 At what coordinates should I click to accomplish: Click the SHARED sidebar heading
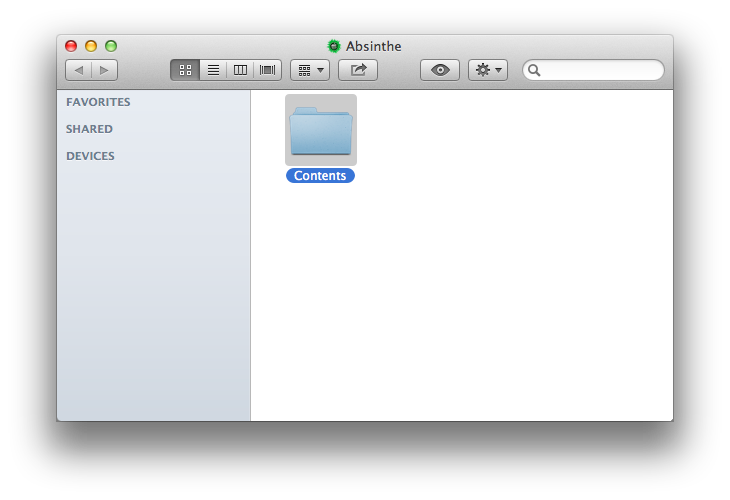(x=89, y=129)
